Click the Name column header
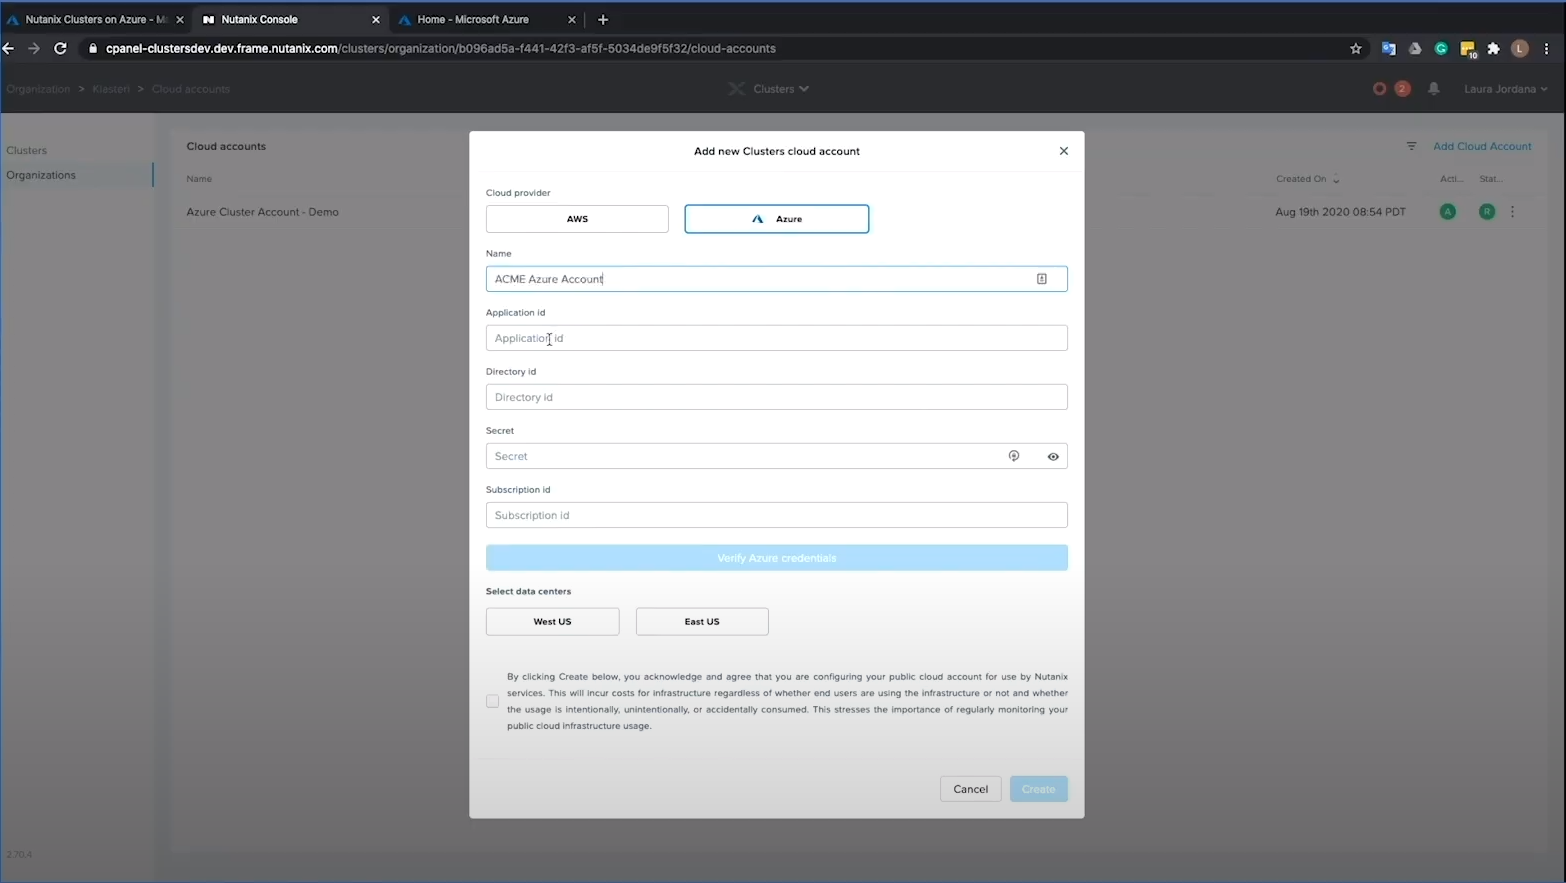 tap(199, 179)
